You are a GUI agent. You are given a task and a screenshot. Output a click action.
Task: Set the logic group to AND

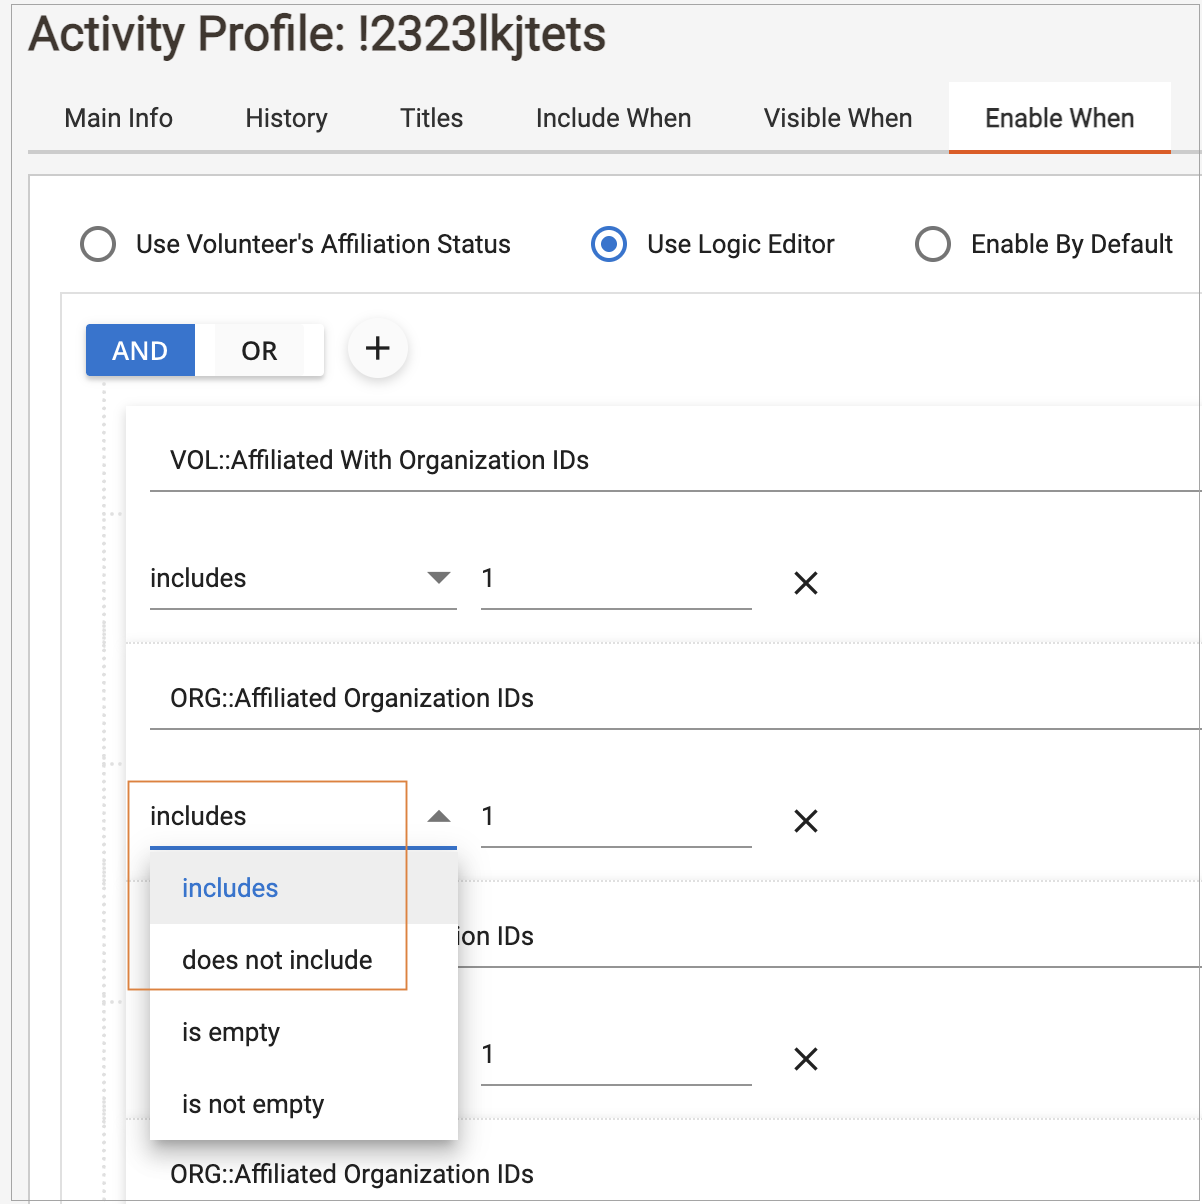tap(140, 351)
